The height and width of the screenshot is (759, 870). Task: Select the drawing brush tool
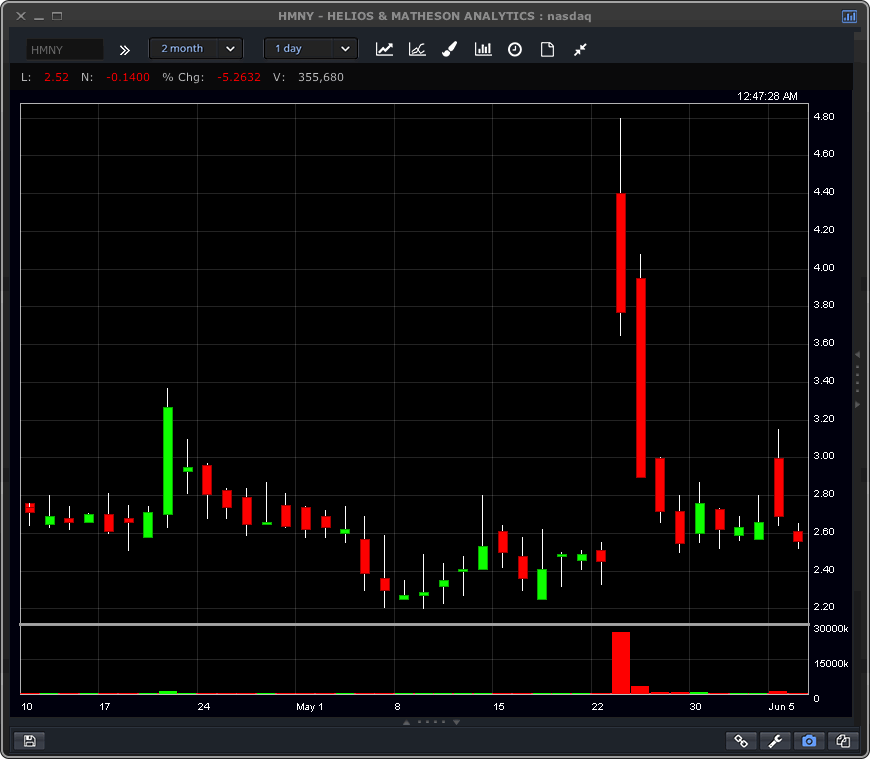pyautogui.click(x=449, y=48)
